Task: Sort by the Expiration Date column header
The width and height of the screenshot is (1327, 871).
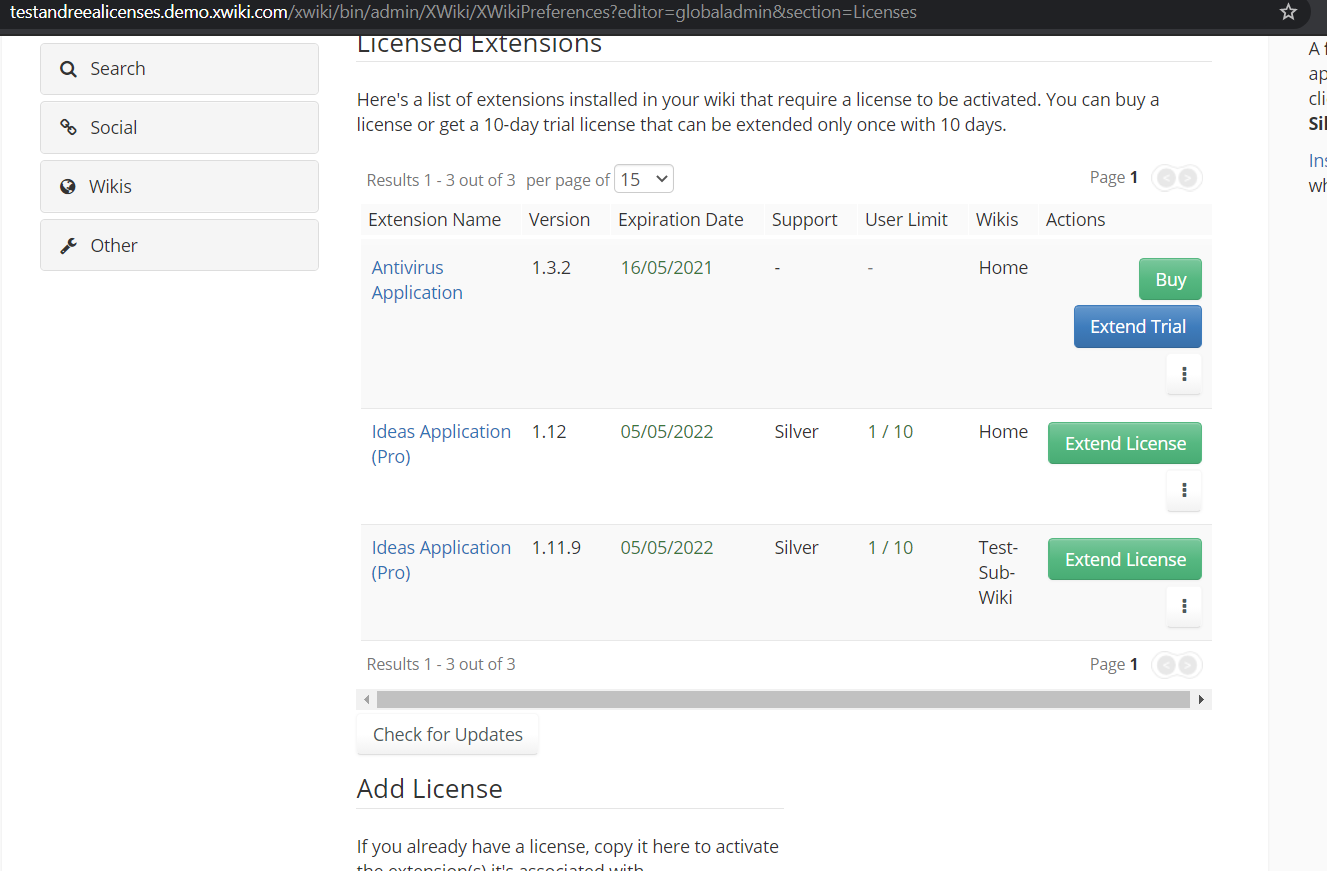Action: (x=681, y=219)
